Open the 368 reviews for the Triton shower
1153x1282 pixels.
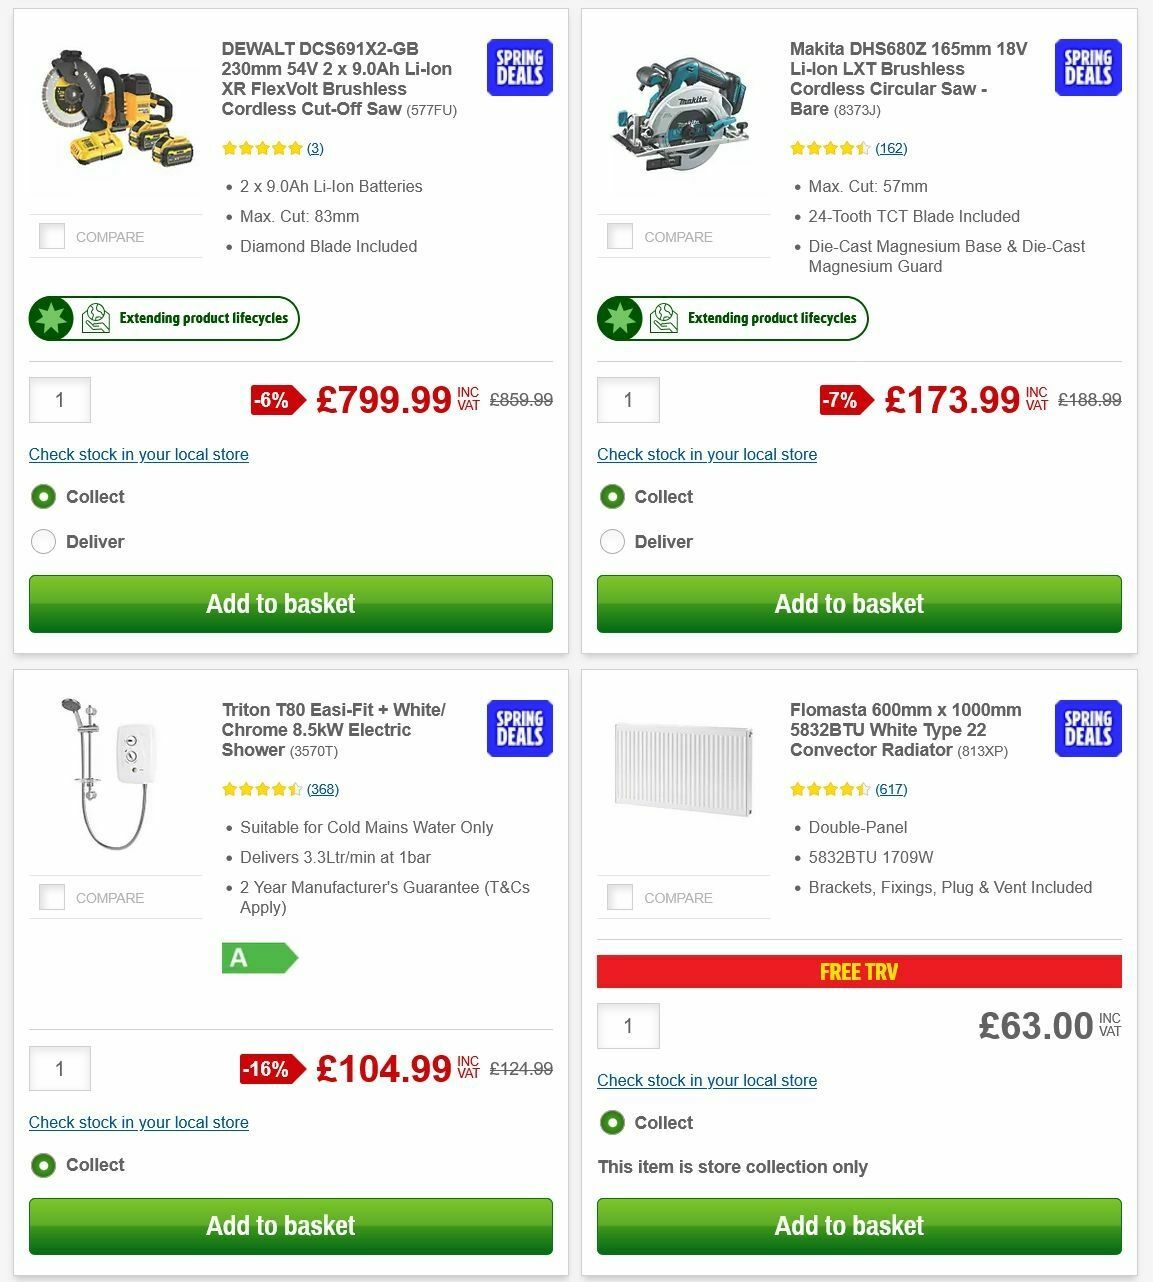[x=322, y=789]
